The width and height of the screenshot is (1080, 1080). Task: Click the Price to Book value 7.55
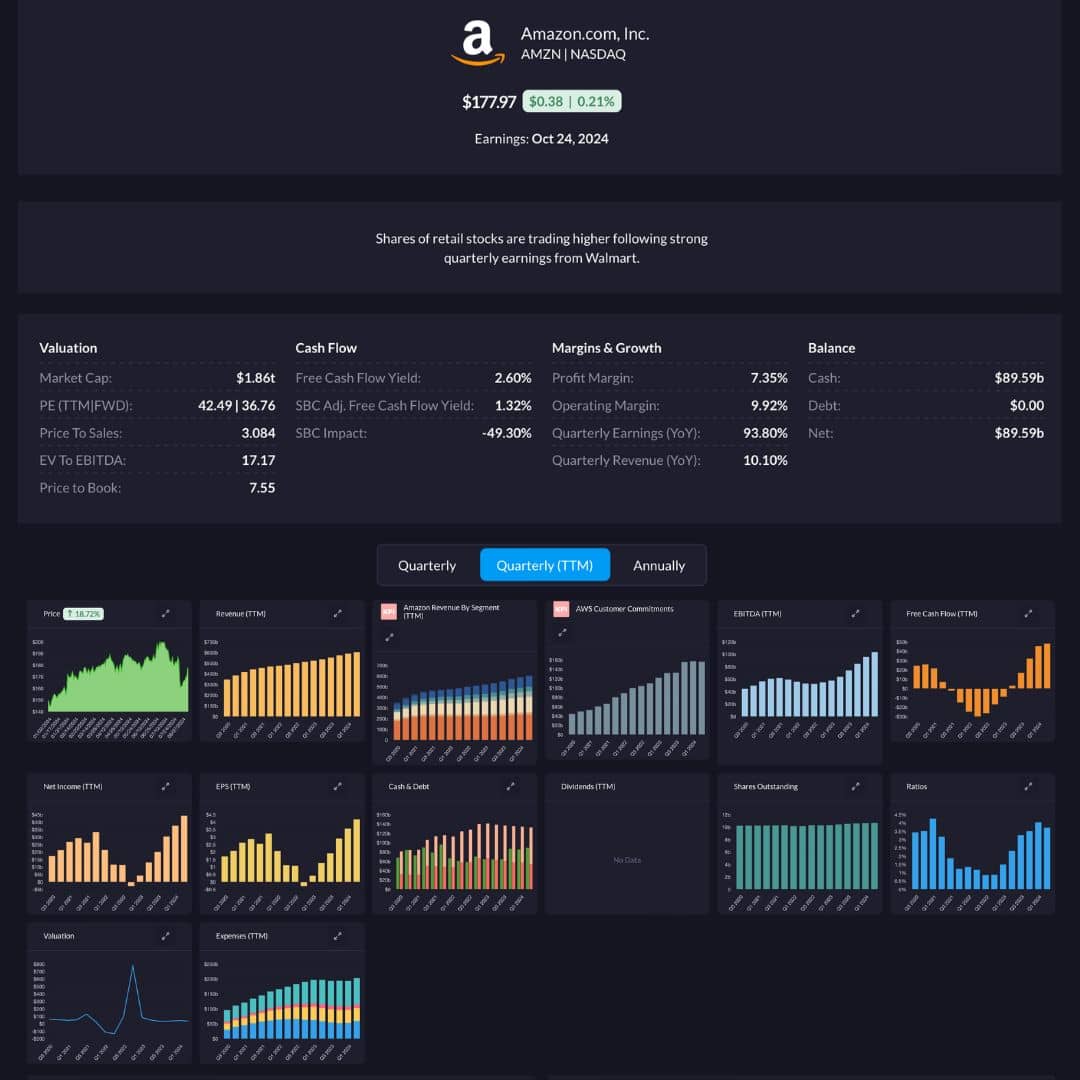click(262, 488)
